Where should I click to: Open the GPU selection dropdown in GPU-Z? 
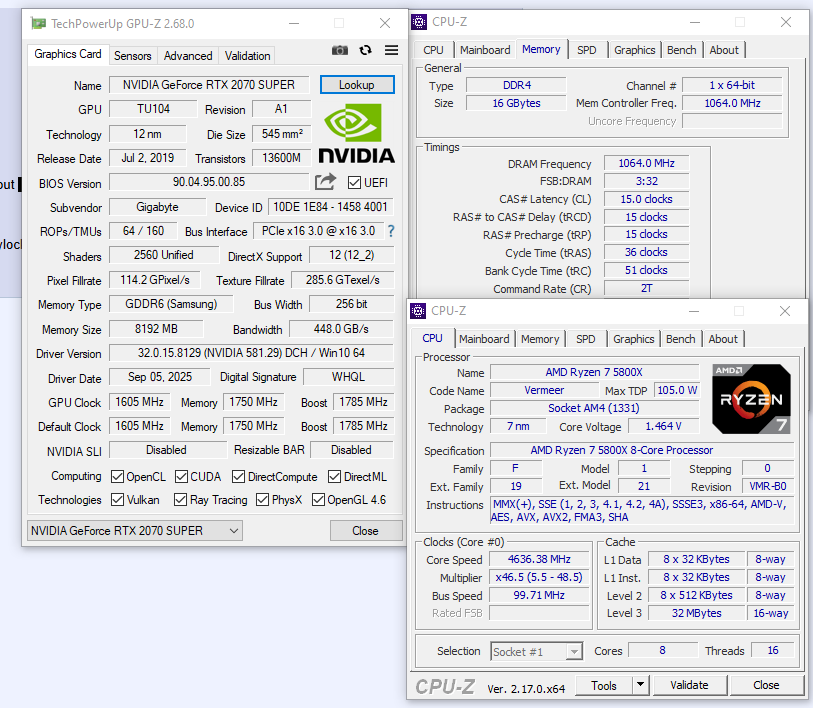[135, 531]
